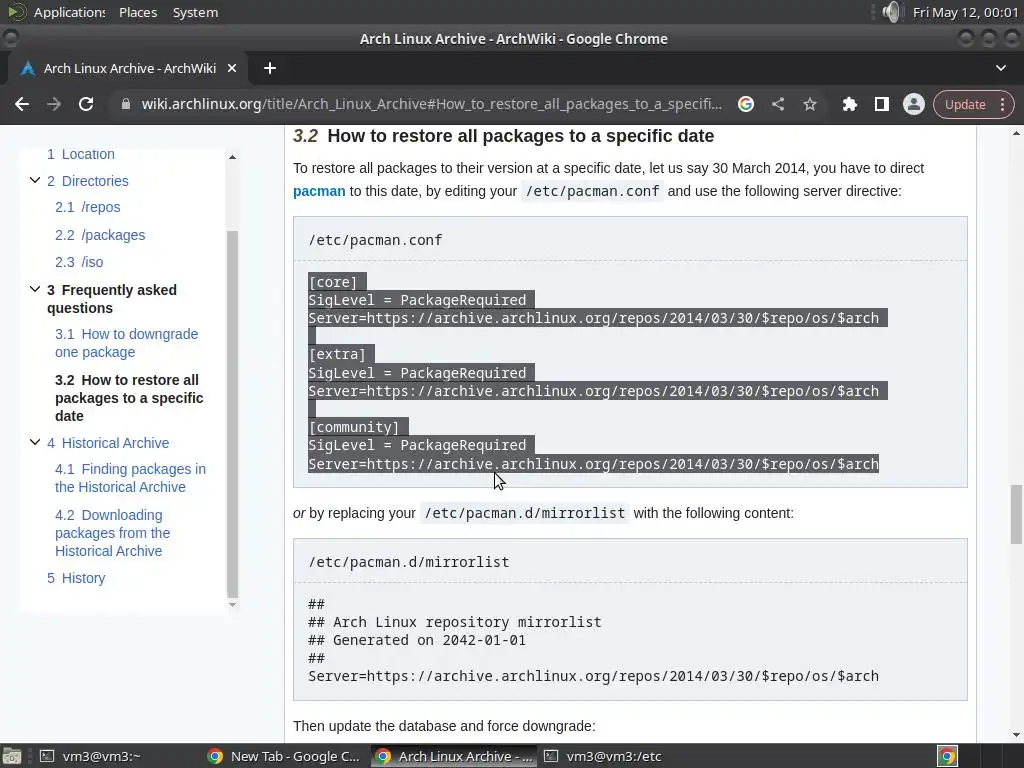Click the Google icon in the address bar
The width and height of the screenshot is (1024, 768).
[x=746, y=104]
